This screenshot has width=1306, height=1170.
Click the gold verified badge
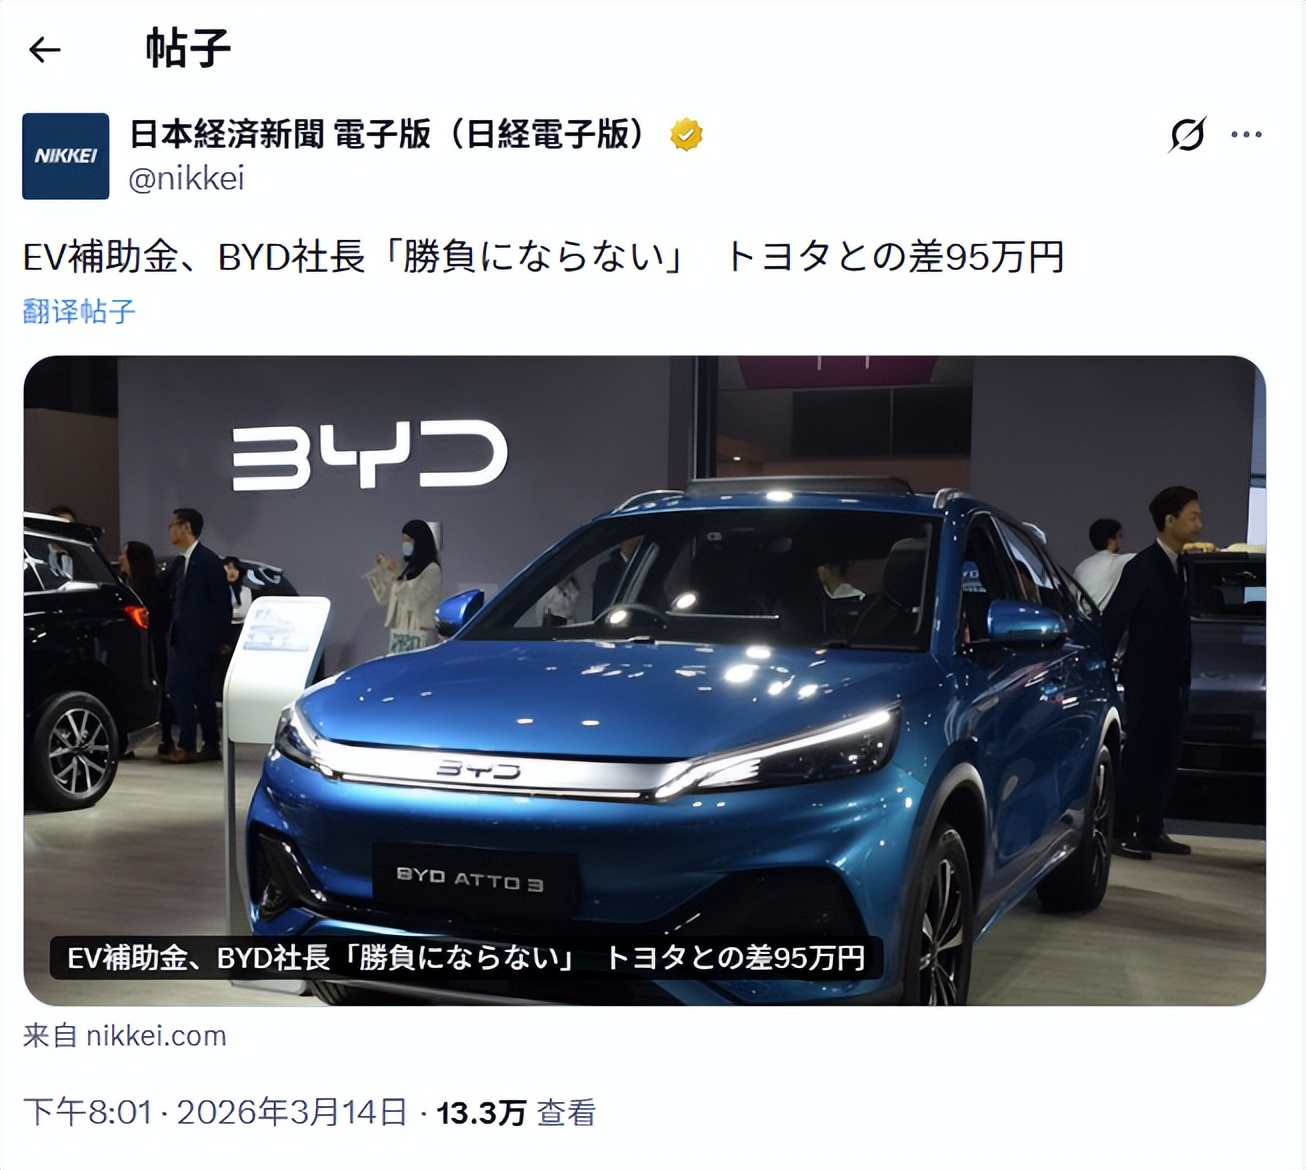[x=686, y=134]
